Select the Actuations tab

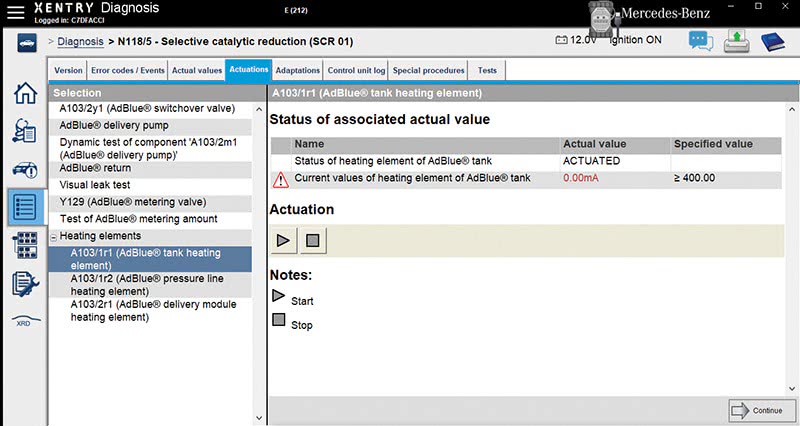click(x=248, y=70)
